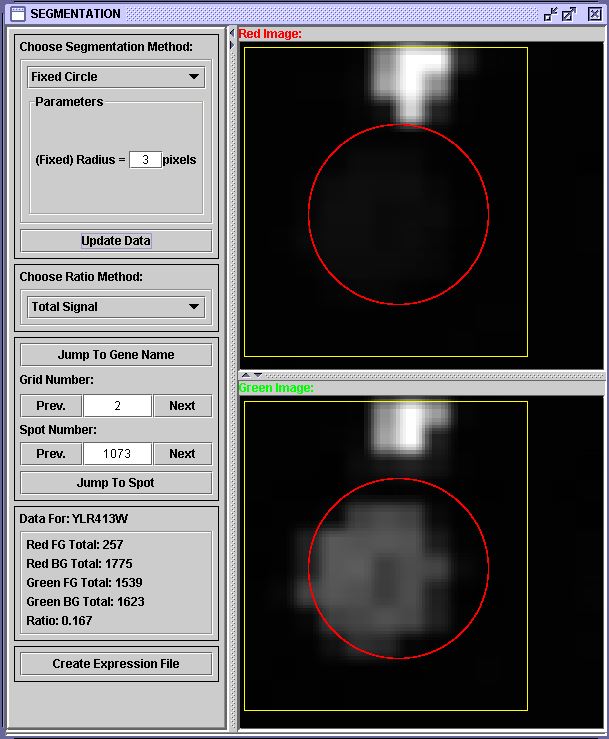Screen dimensions: 609x739
Task: Open the Segmentation window system menu icon
Action: [17, 14]
